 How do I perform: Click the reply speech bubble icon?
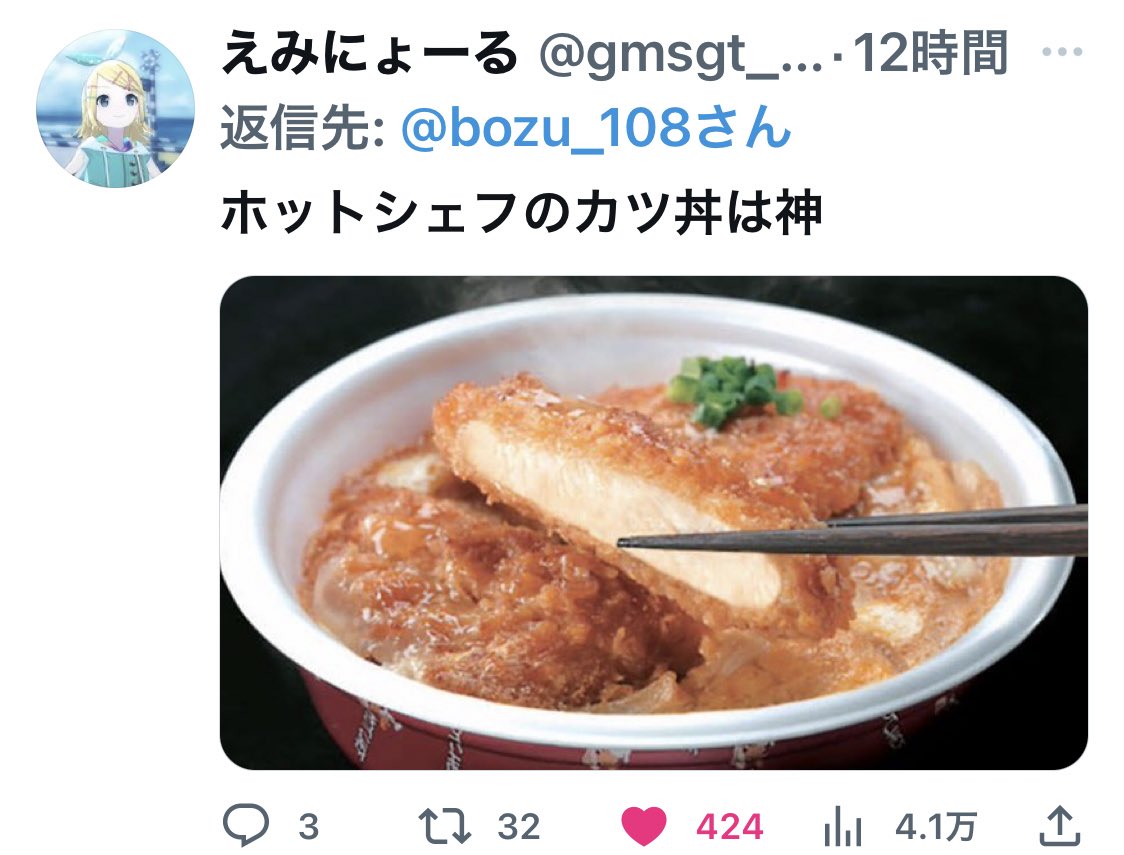(246, 824)
